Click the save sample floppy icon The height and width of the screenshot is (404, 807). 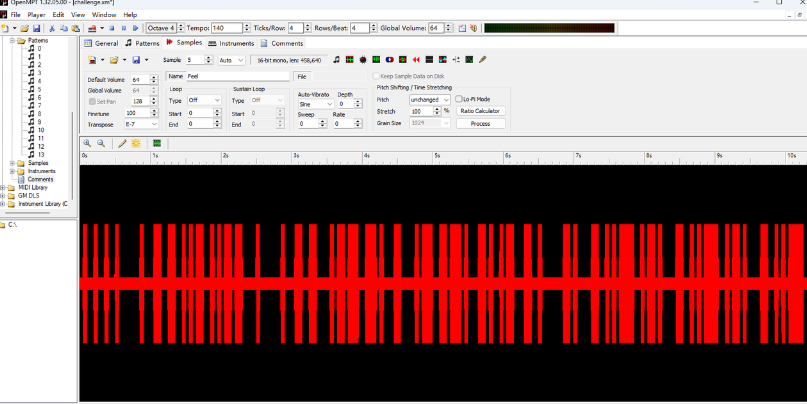pyautogui.click(x=136, y=60)
